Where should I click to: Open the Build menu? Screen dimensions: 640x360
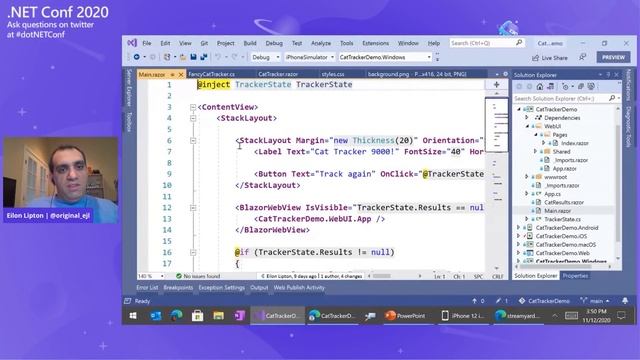[250, 43]
